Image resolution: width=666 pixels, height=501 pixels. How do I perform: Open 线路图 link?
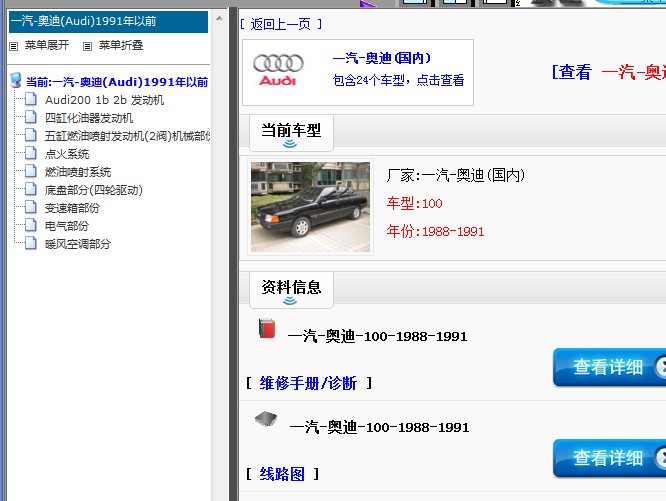point(282,474)
